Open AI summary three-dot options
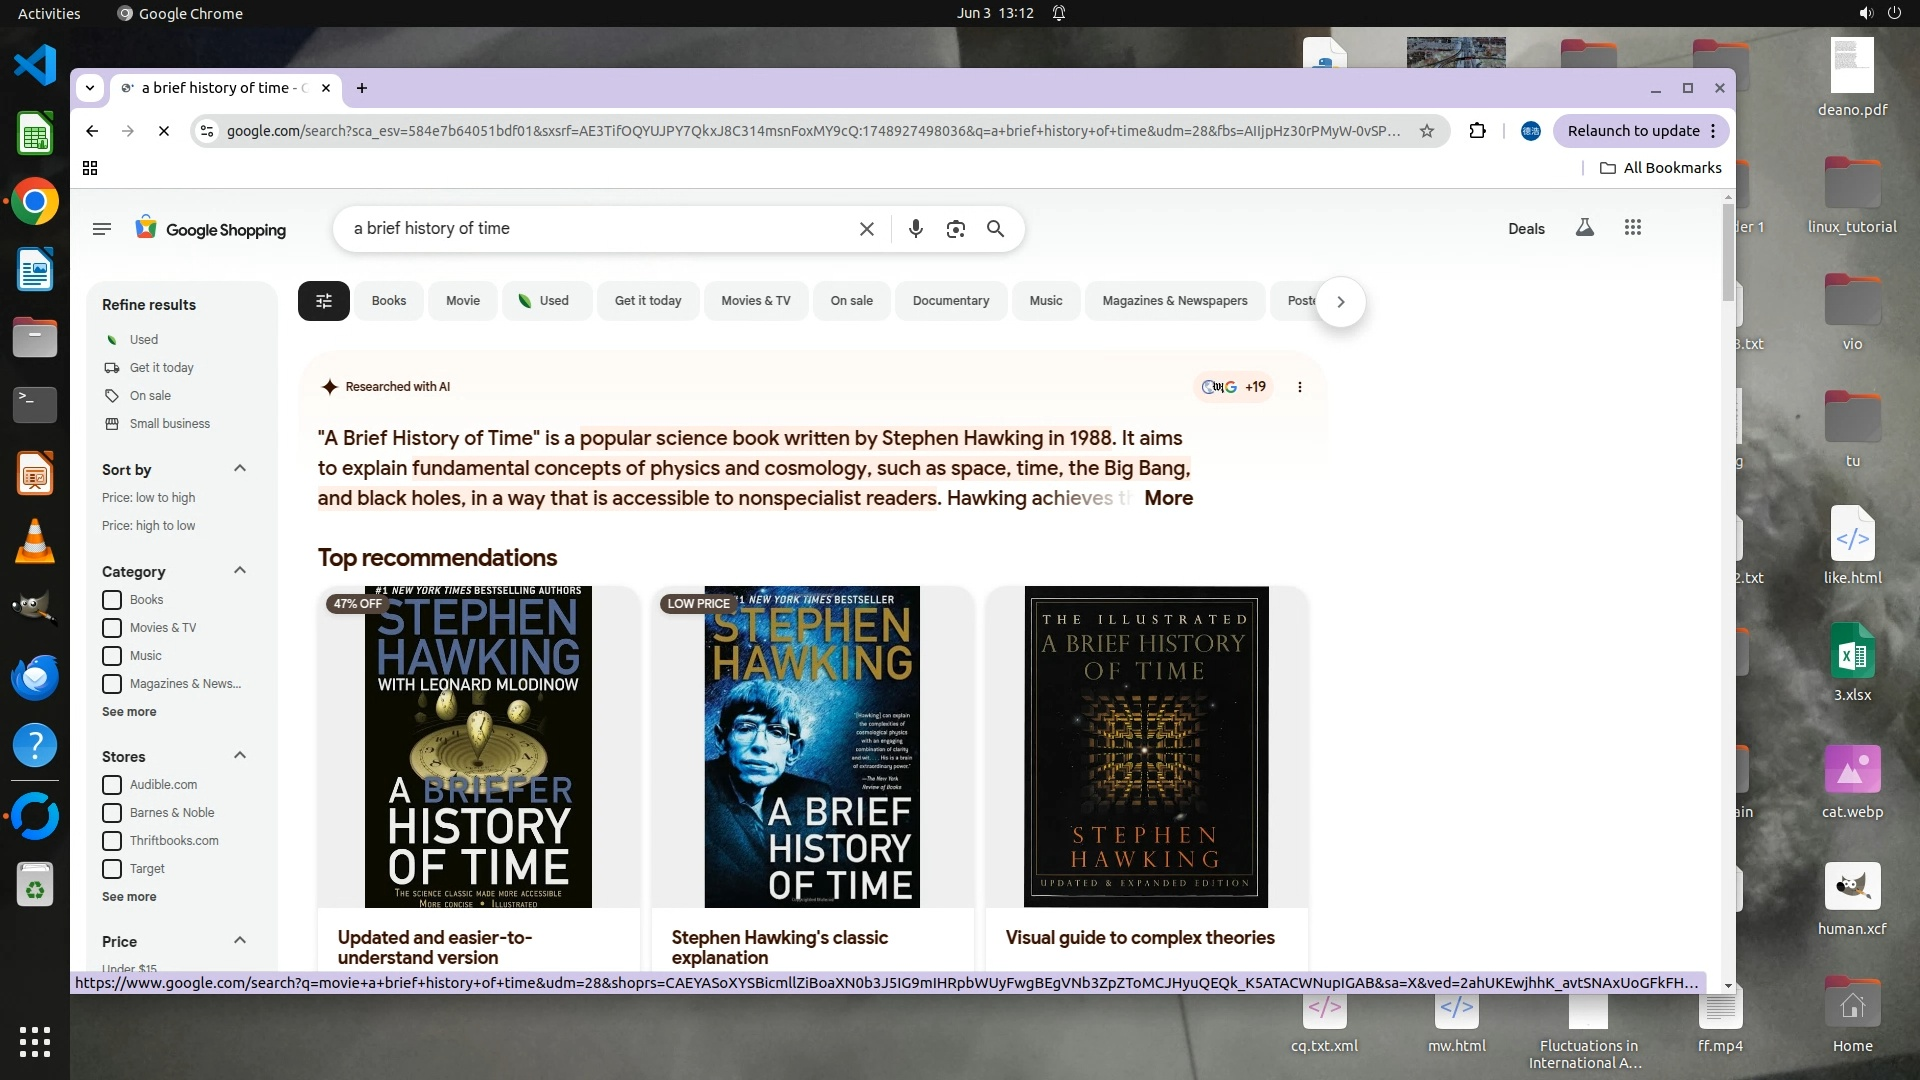 point(1299,387)
